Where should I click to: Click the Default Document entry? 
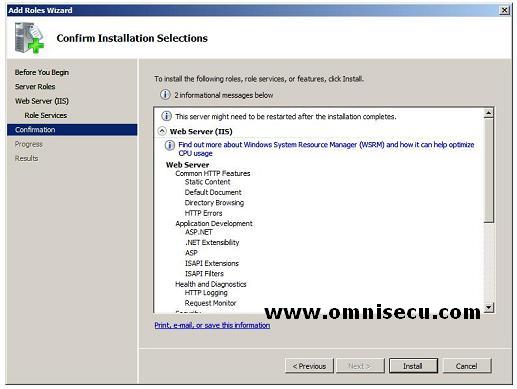(213, 192)
